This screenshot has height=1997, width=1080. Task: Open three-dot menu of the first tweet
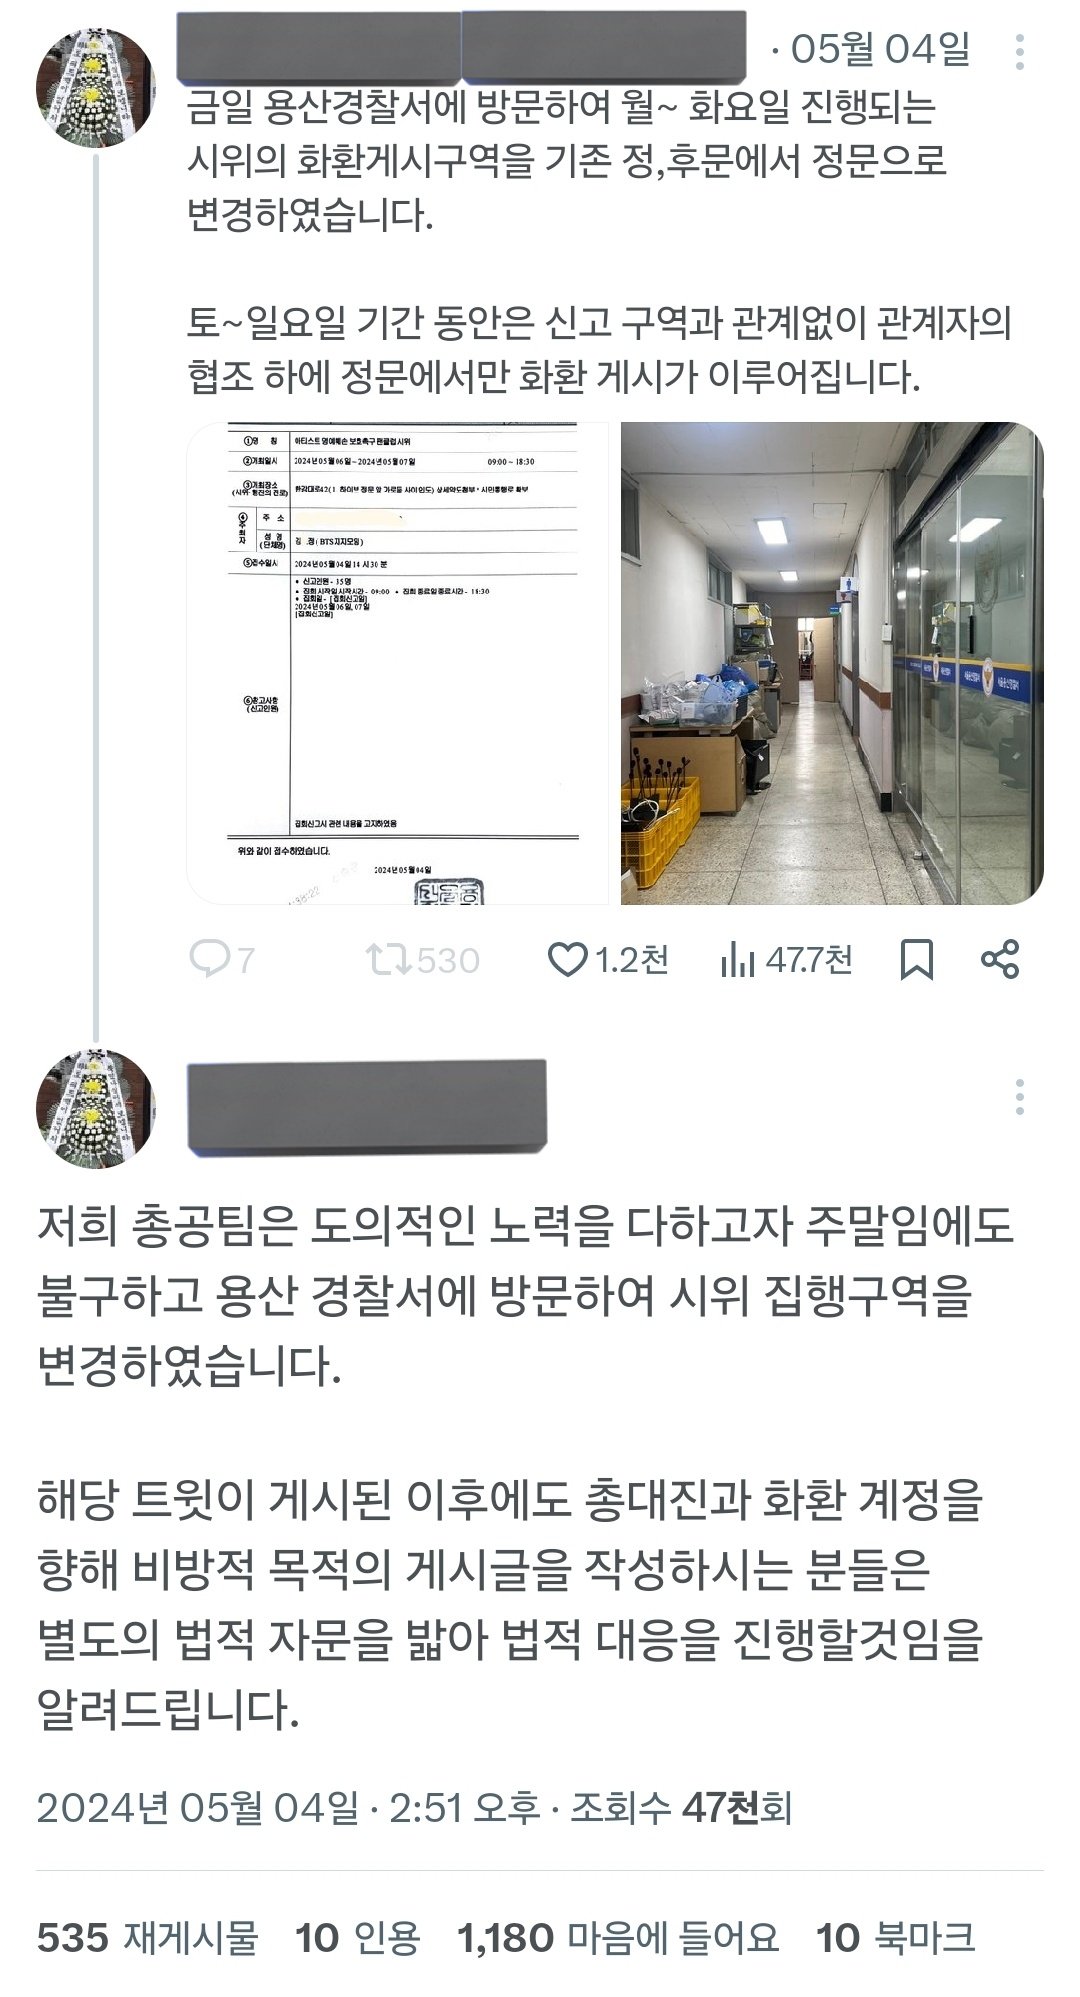[1019, 52]
